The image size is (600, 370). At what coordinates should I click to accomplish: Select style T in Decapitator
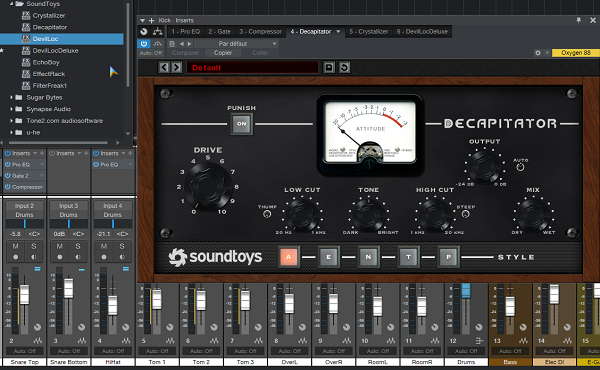[x=408, y=257]
